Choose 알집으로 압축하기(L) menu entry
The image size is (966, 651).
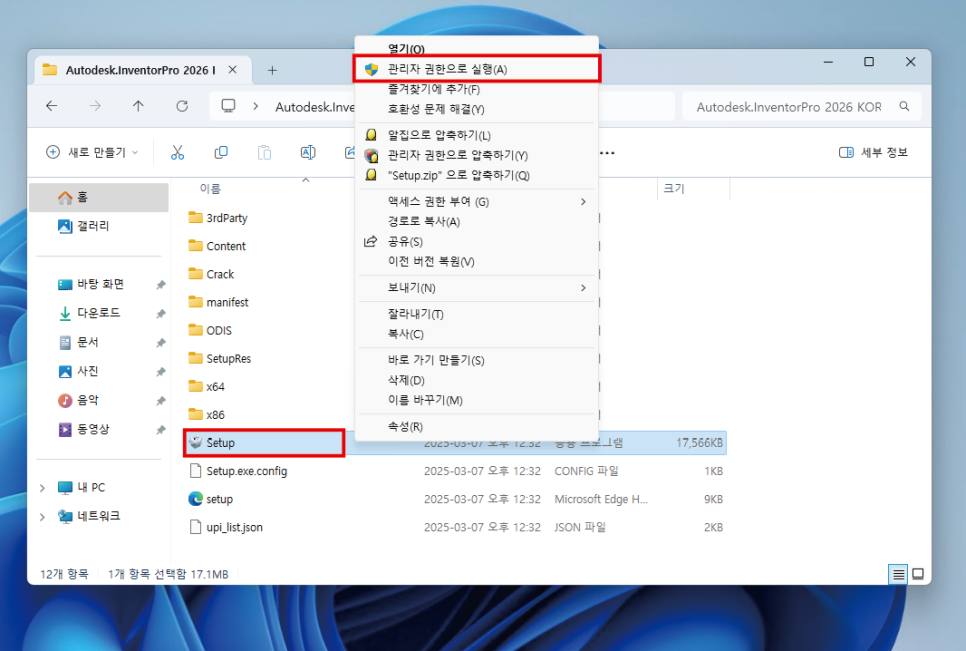click(x=477, y=135)
